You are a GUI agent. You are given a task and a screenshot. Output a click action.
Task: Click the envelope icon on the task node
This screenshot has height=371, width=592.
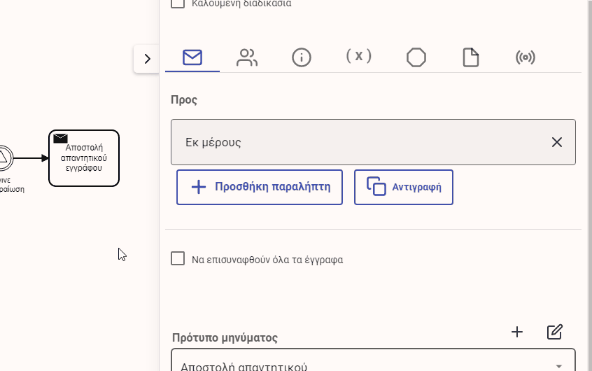click(x=60, y=139)
